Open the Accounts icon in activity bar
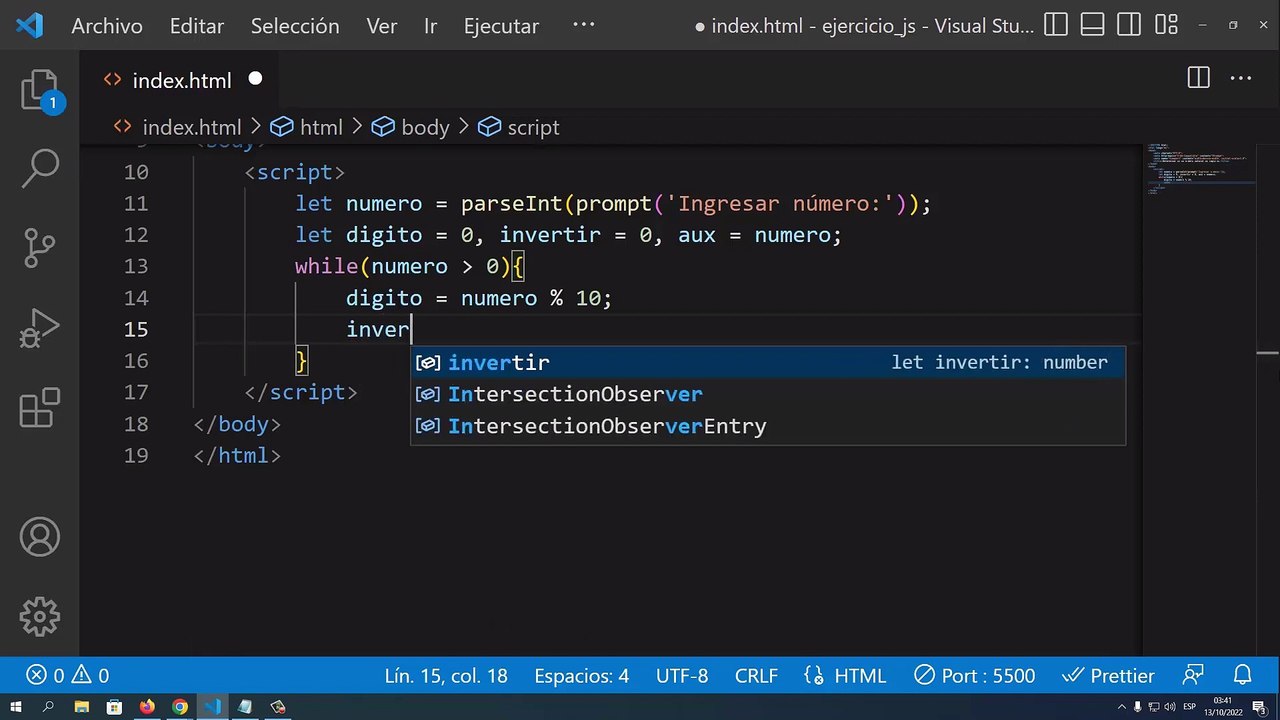1280x720 pixels. click(40, 538)
